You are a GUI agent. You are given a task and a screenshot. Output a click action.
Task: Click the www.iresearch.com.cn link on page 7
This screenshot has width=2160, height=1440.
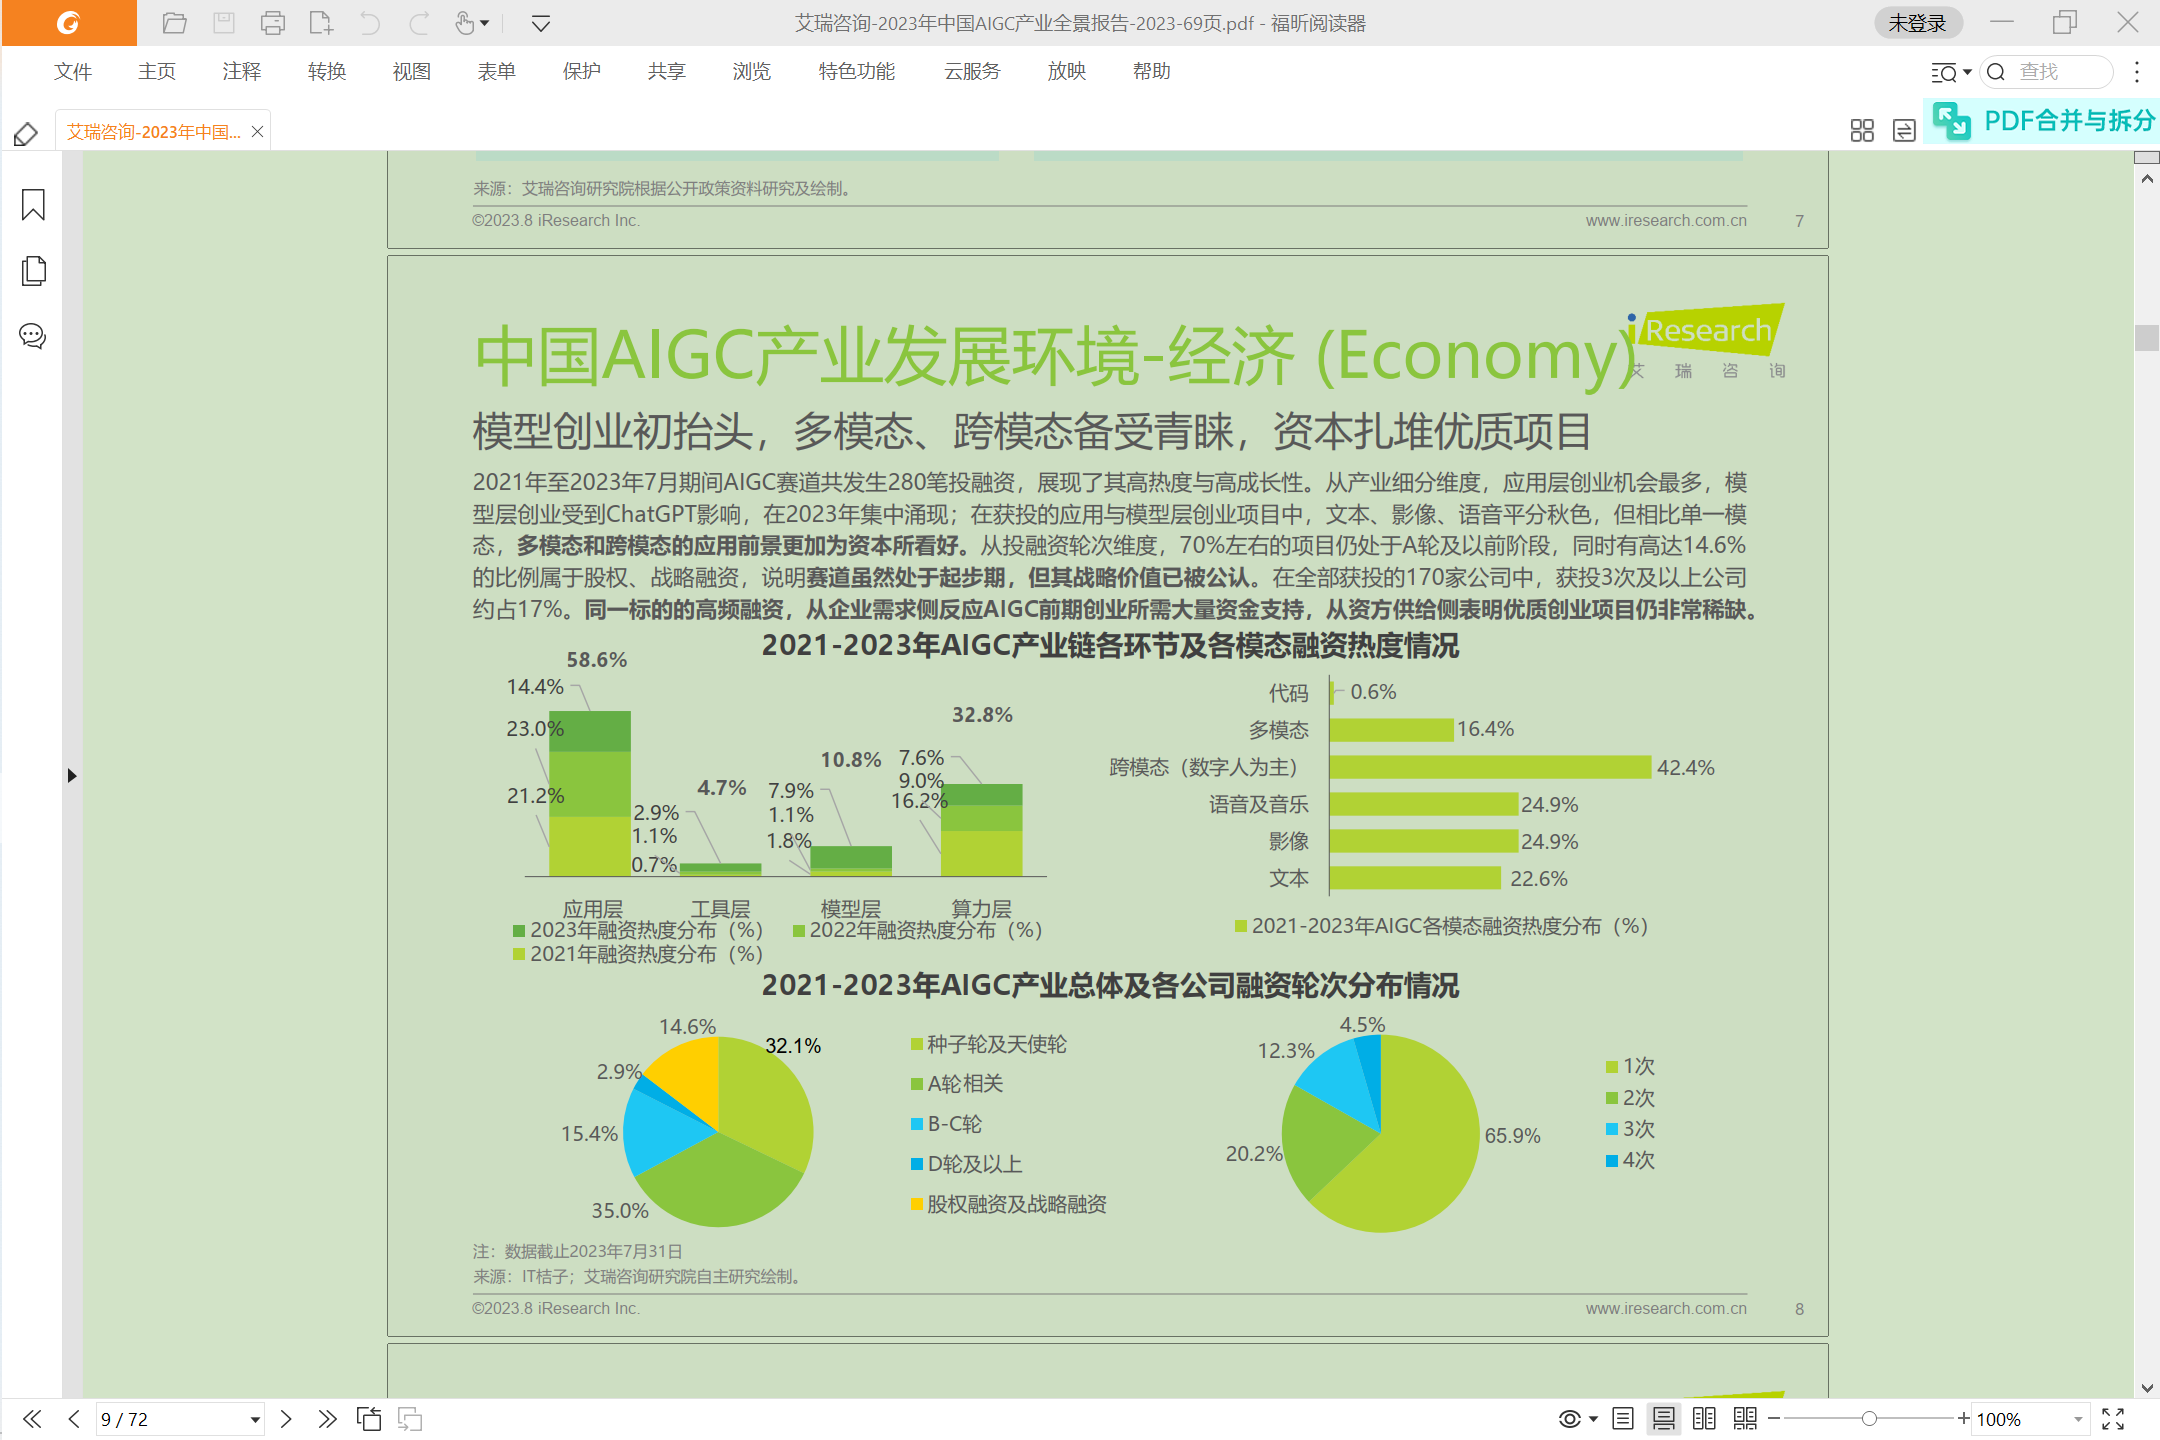(1666, 220)
